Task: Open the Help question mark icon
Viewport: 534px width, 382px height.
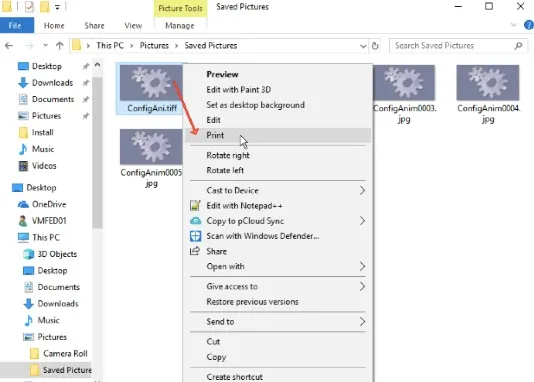Action: (x=529, y=25)
